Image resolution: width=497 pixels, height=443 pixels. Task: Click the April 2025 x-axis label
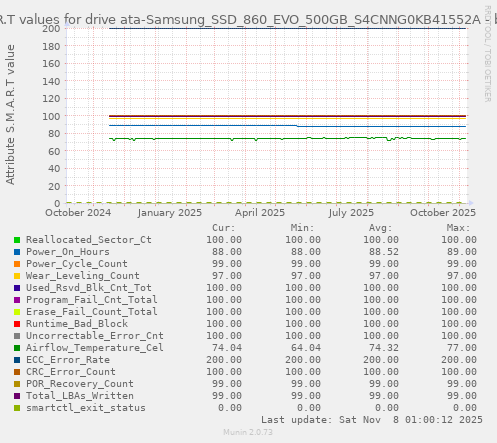(260, 213)
